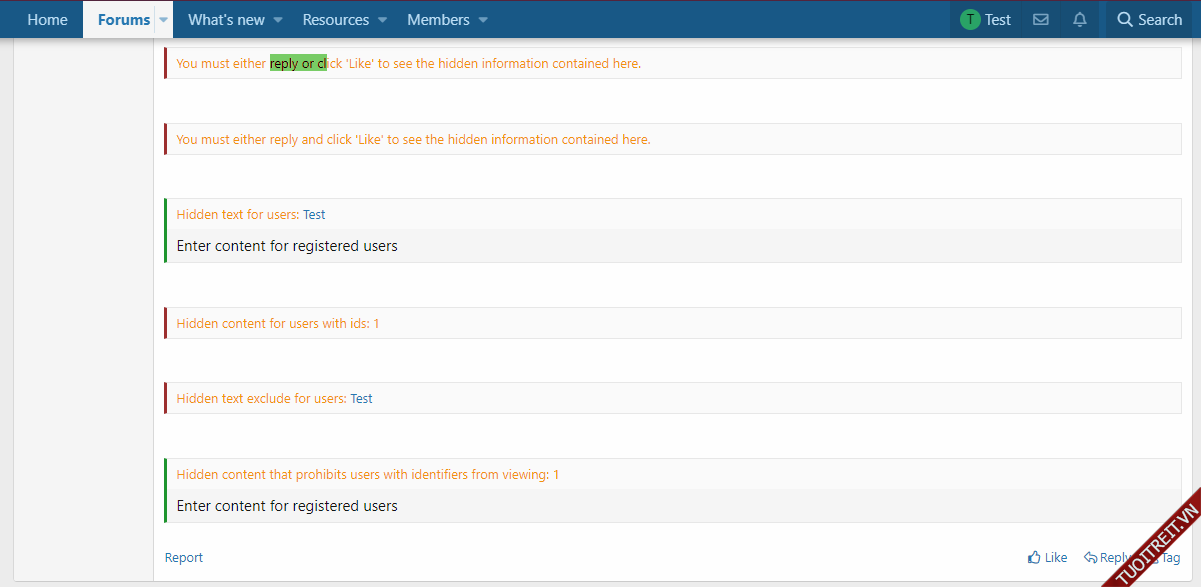Go to the Home tab
Image resolution: width=1201 pixels, height=587 pixels.
47,20
